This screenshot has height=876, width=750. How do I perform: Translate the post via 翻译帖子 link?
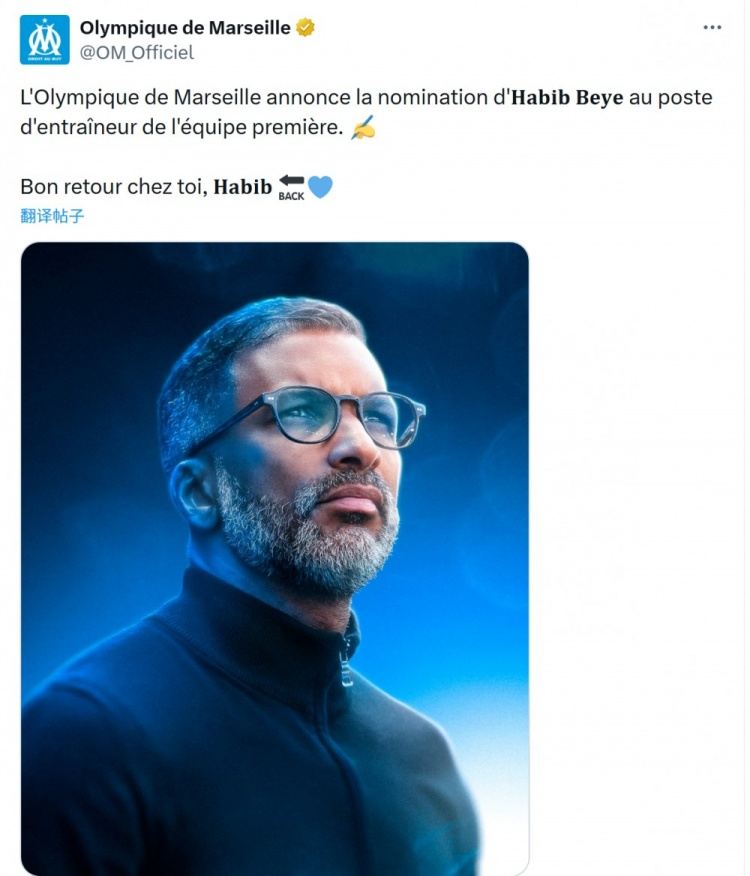pyautogui.click(x=52, y=215)
